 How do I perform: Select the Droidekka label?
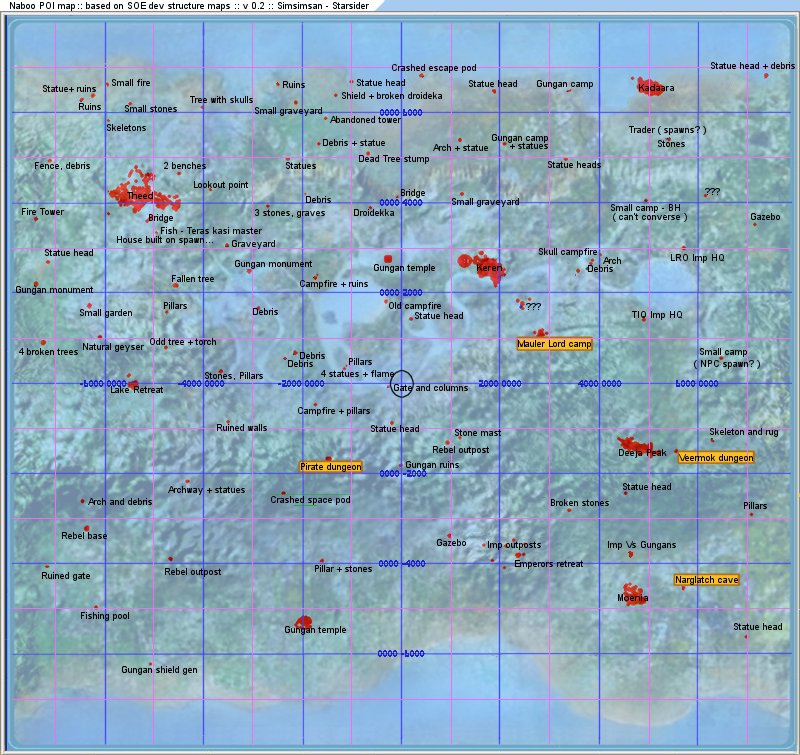click(373, 213)
